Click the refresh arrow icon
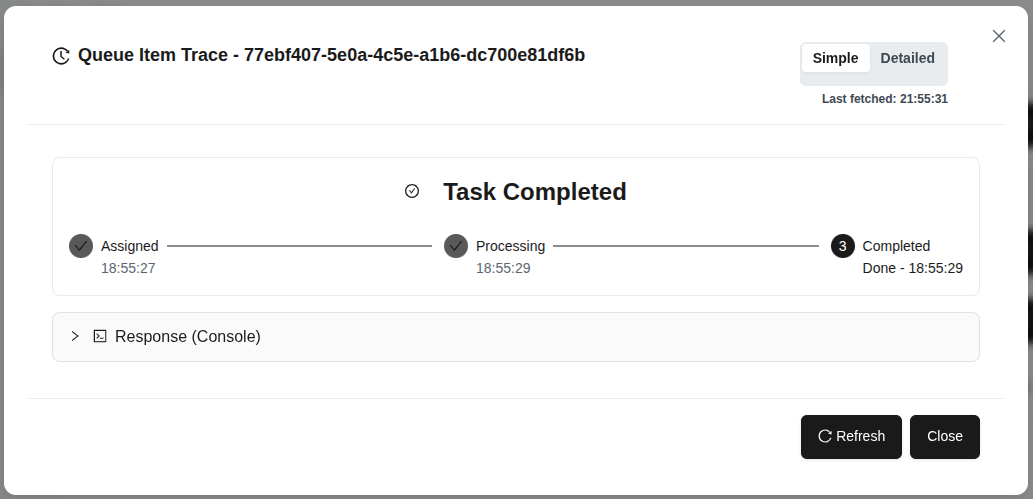Viewport: 1033px width, 499px height. [x=825, y=436]
